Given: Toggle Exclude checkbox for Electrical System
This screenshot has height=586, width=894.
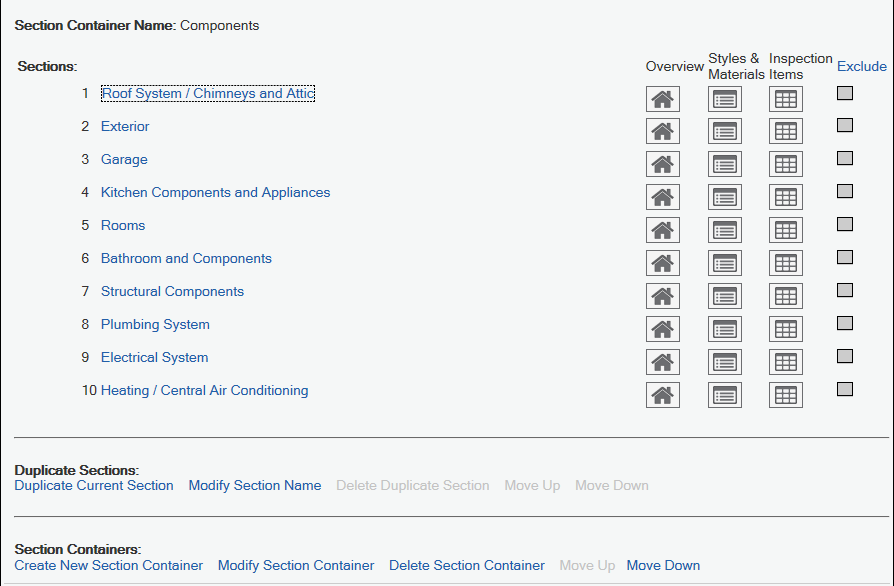Looking at the screenshot, I should pyautogui.click(x=845, y=357).
